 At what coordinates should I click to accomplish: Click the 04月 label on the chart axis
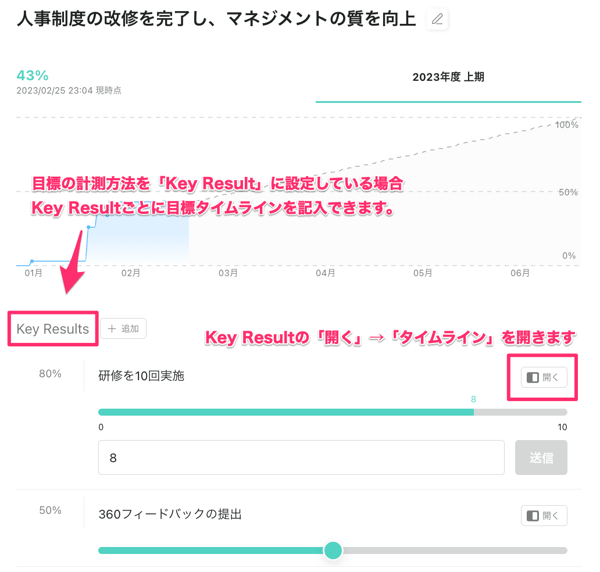[325, 273]
